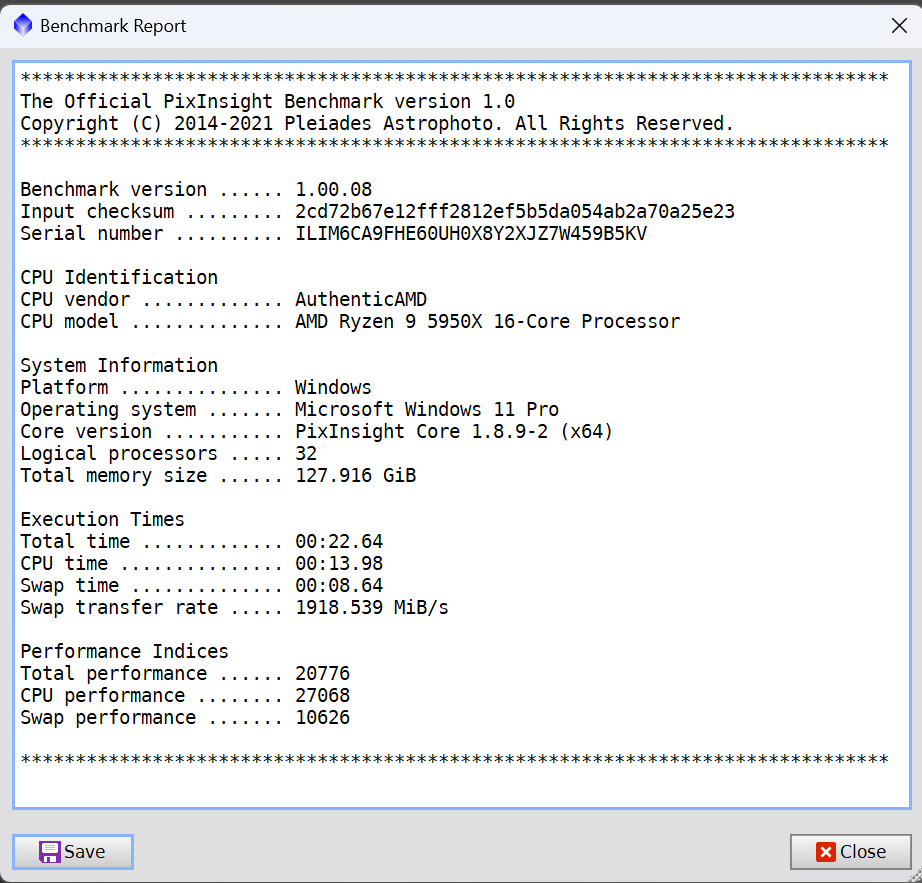The width and height of the screenshot is (922, 883).
Task: Click the System Information heading
Action: (x=119, y=366)
